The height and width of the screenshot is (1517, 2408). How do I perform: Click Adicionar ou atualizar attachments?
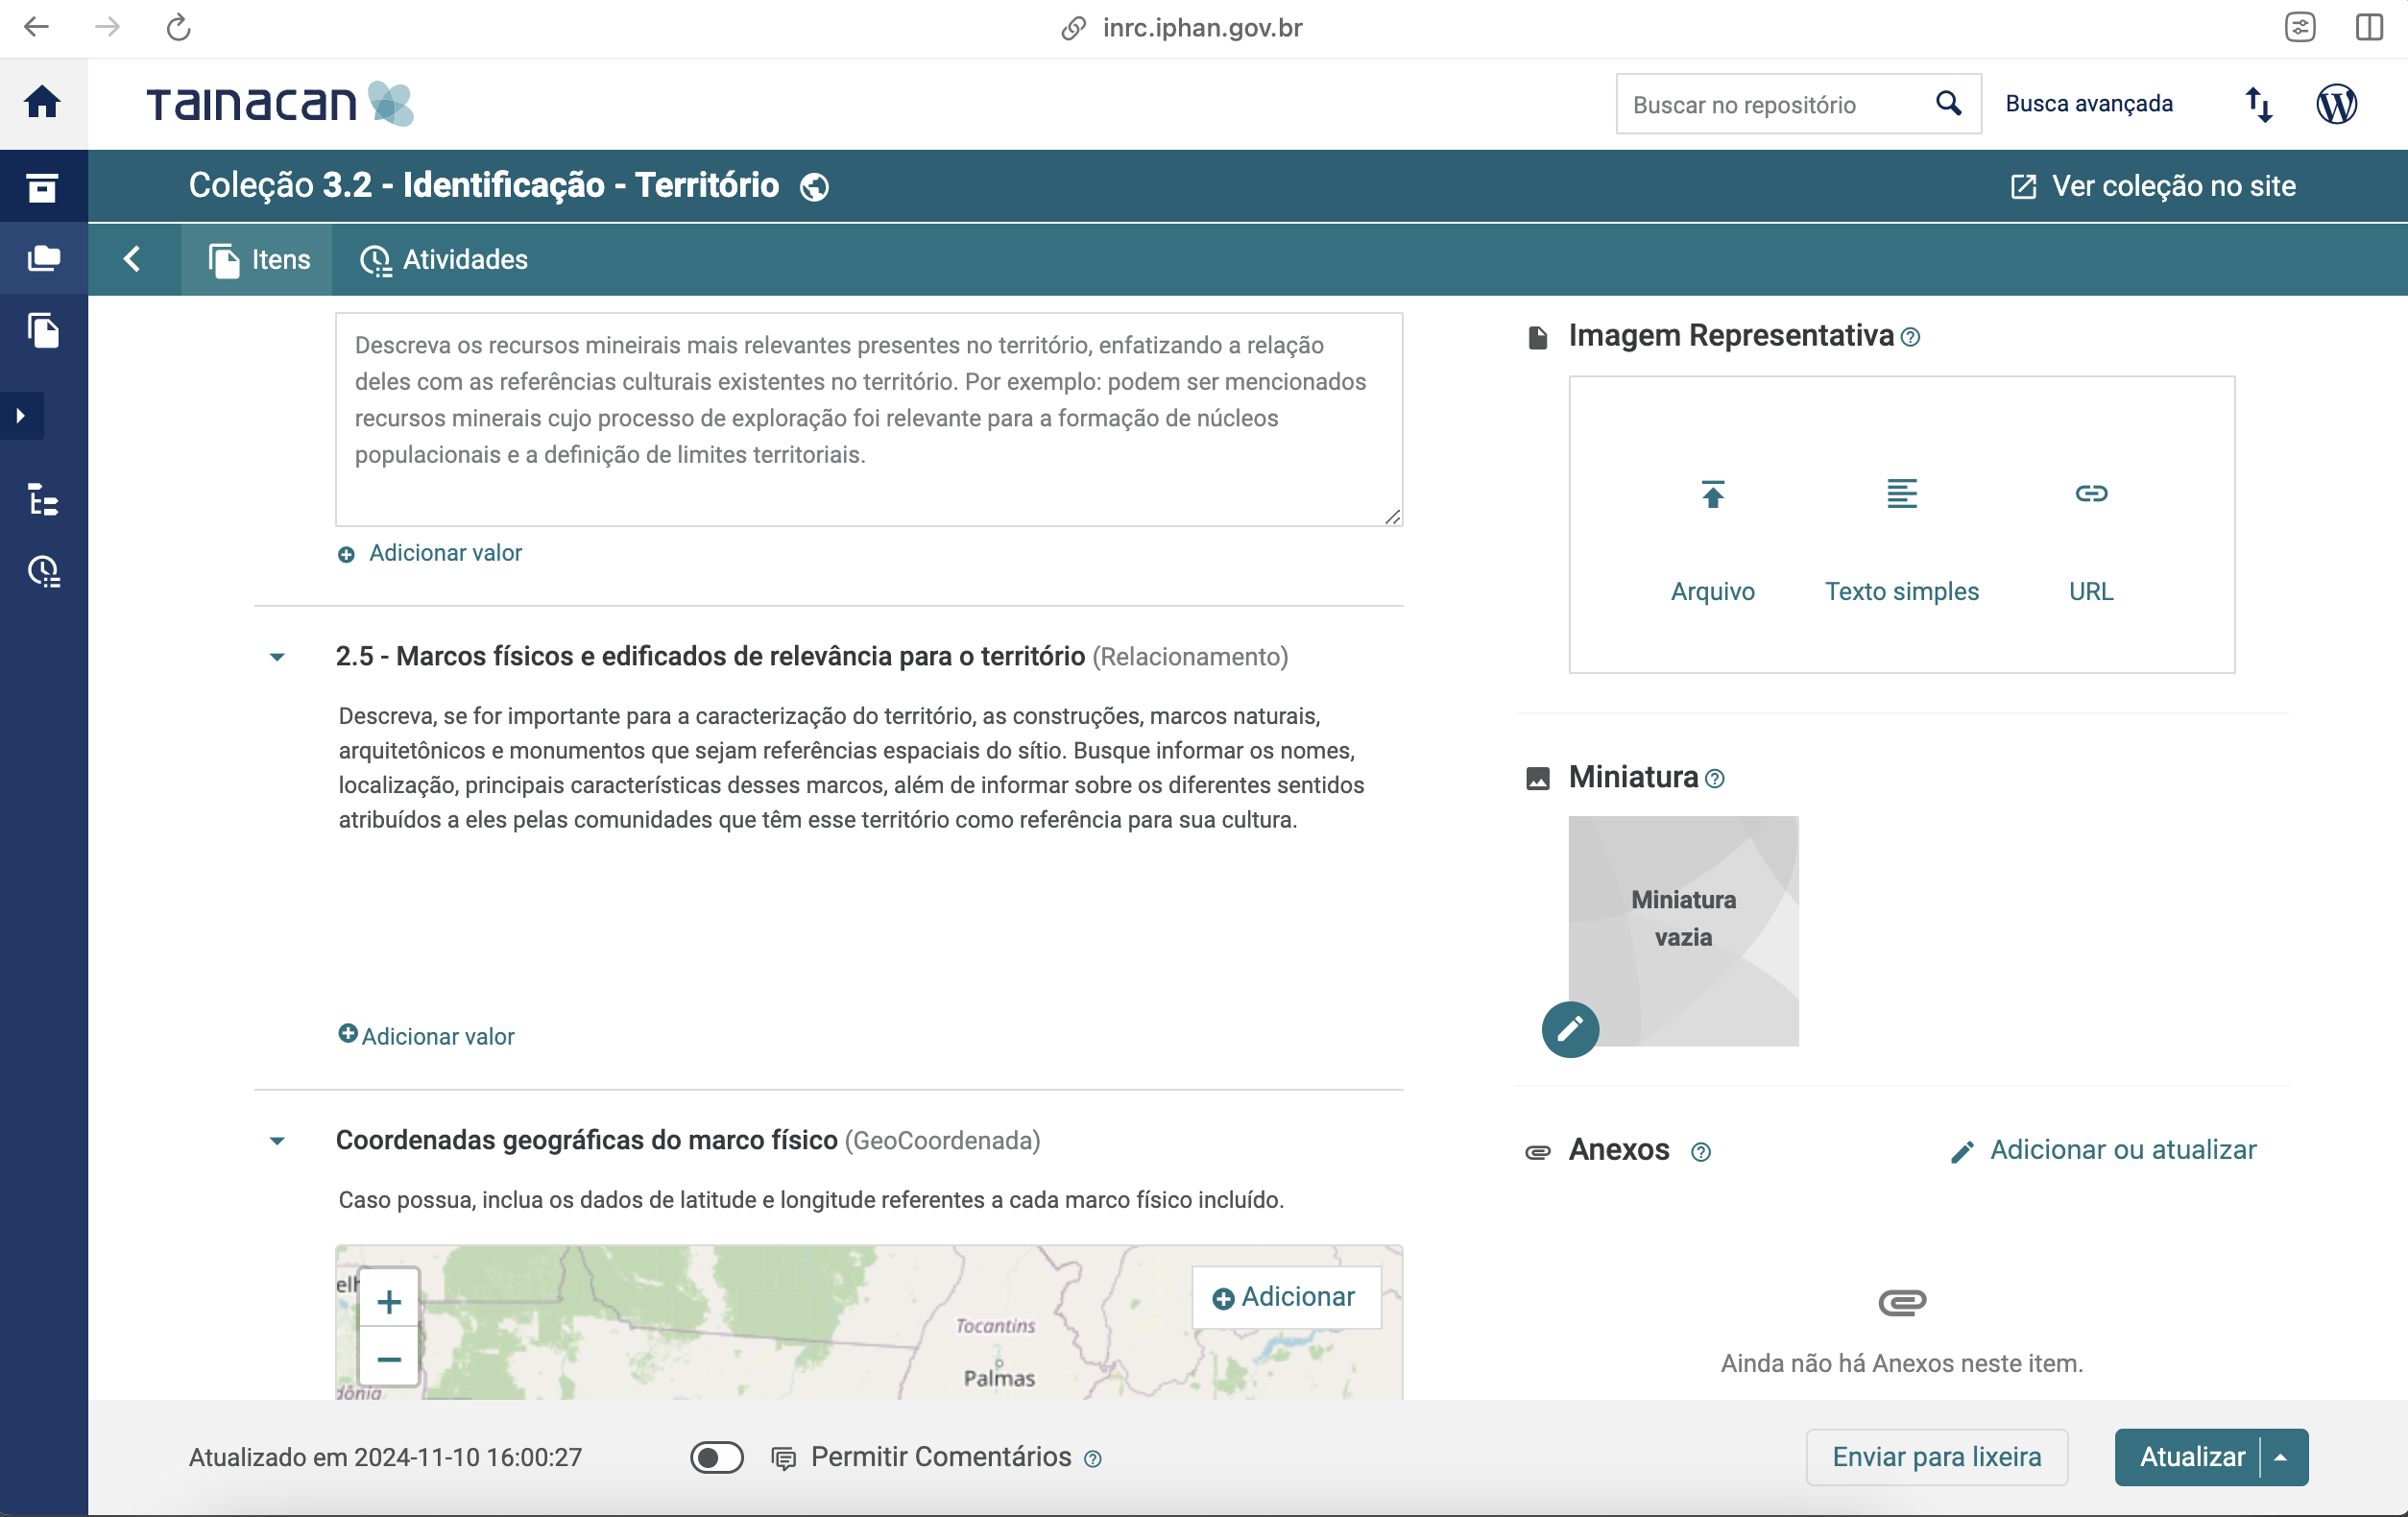(2103, 1150)
